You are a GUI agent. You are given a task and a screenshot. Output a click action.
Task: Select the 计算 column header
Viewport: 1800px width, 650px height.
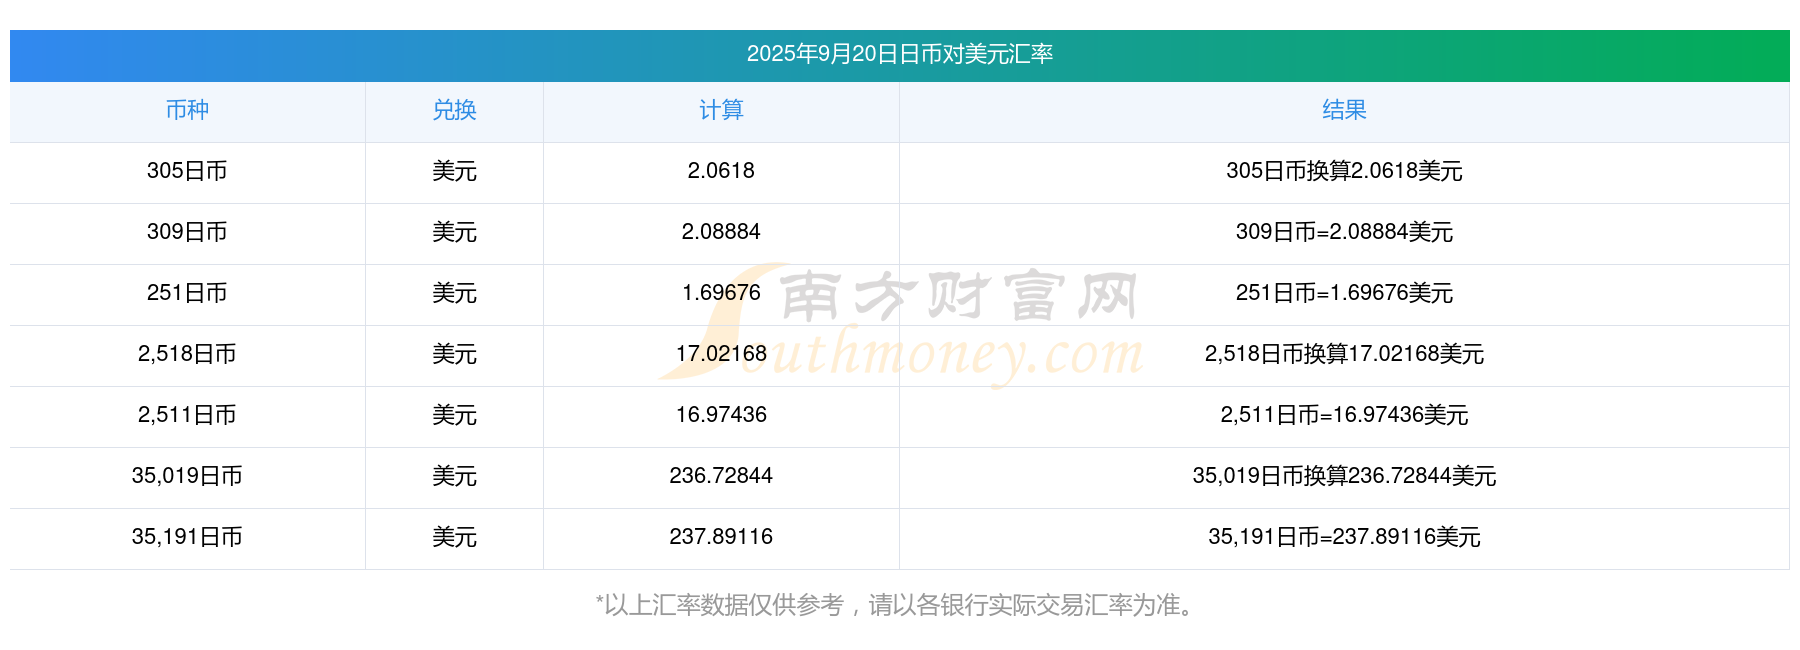click(x=721, y=110)
